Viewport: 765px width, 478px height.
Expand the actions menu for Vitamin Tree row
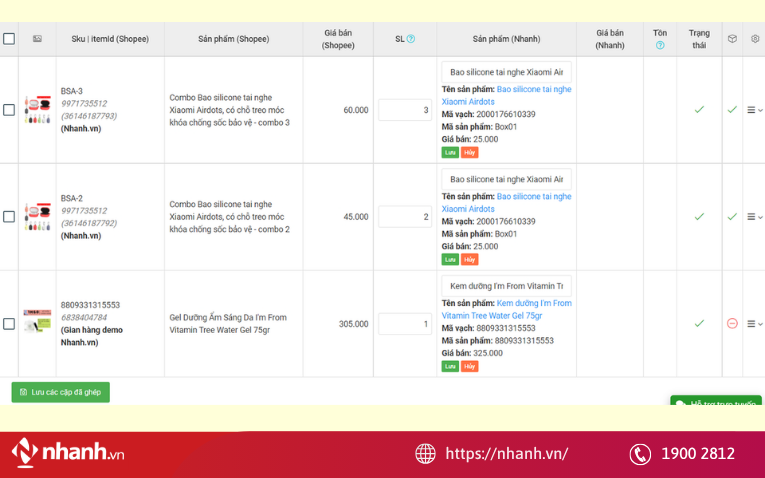click(x=754, y=324)
